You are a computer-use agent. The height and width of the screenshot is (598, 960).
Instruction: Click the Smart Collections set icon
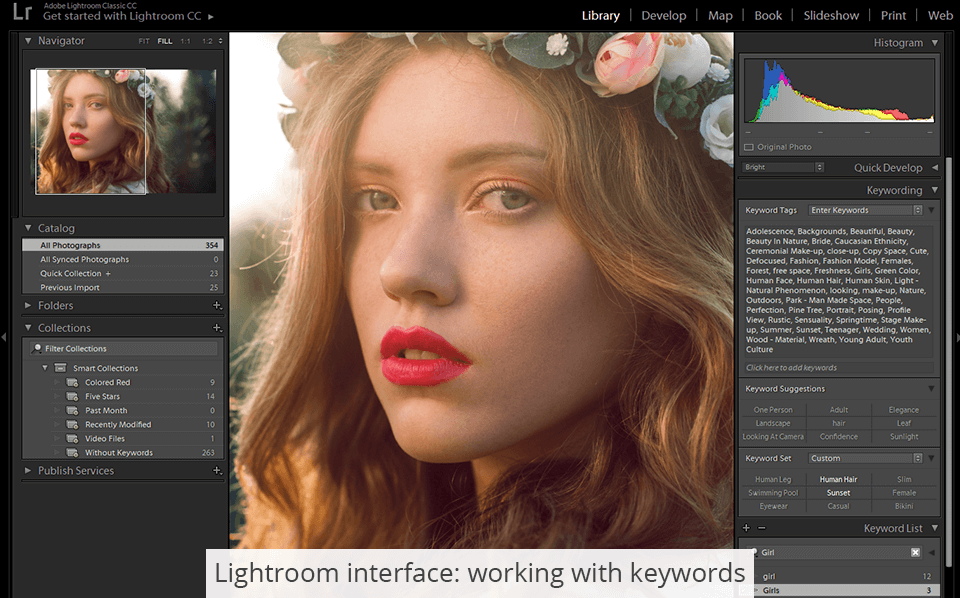pos(60,368)
